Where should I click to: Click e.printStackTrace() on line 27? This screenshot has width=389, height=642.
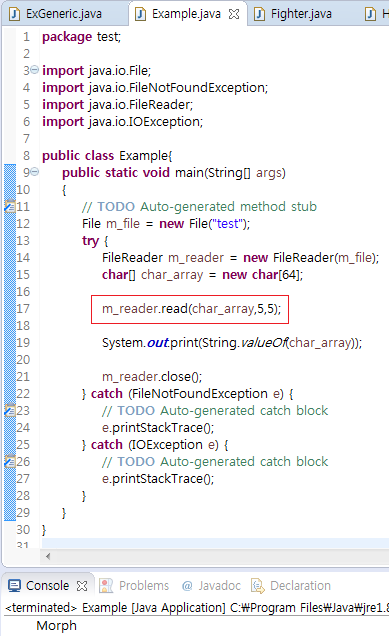point(158,479)
